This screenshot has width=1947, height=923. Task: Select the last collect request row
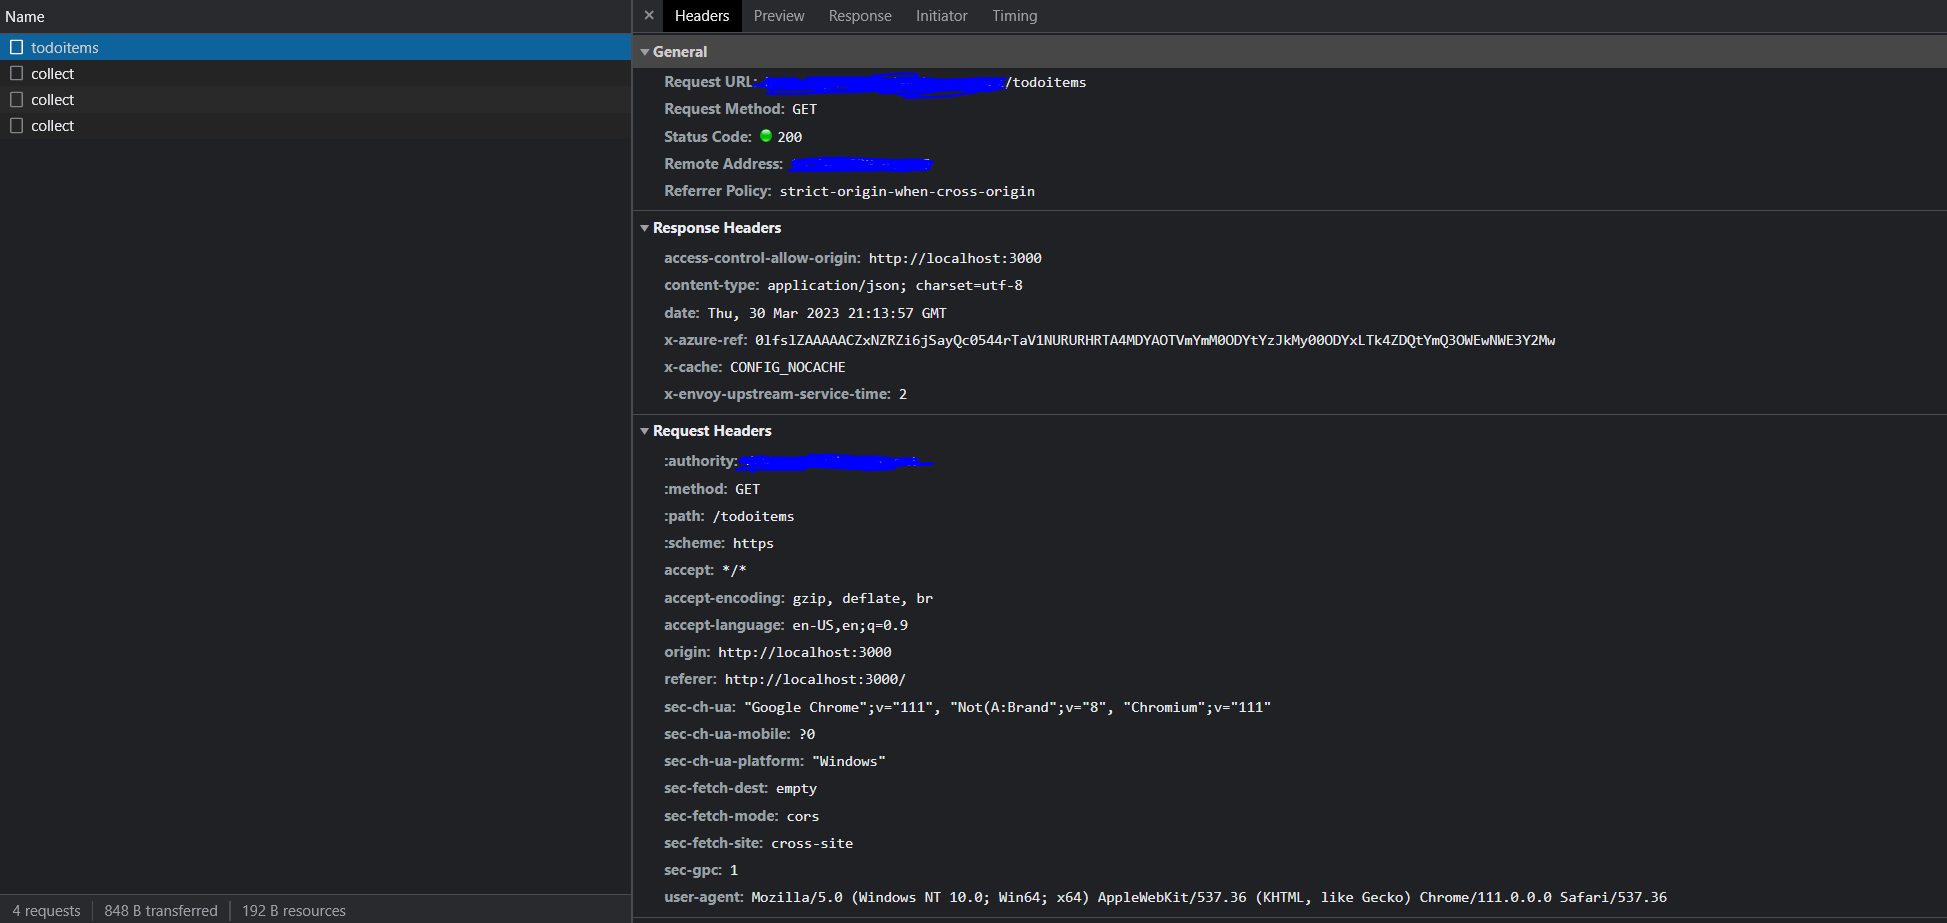[x=200, y=125]
